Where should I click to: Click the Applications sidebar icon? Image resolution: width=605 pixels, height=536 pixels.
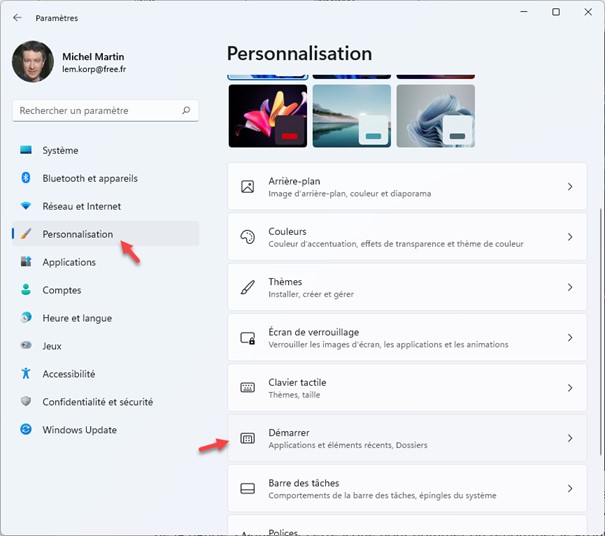tap(27, 263)
